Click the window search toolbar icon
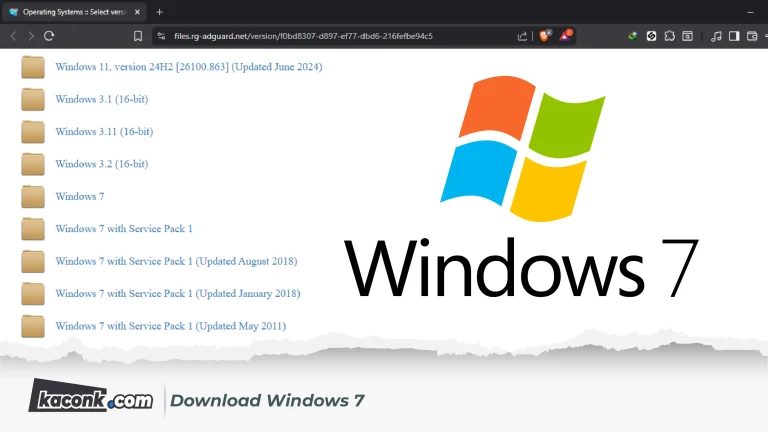This screenshot has width=768, height=432. (x=688, y=36)
